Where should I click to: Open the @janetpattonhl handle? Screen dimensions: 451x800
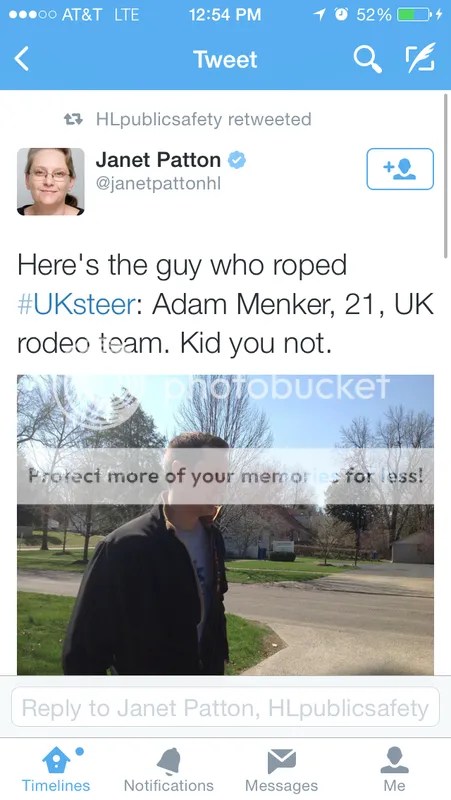[x=159, y=183]
